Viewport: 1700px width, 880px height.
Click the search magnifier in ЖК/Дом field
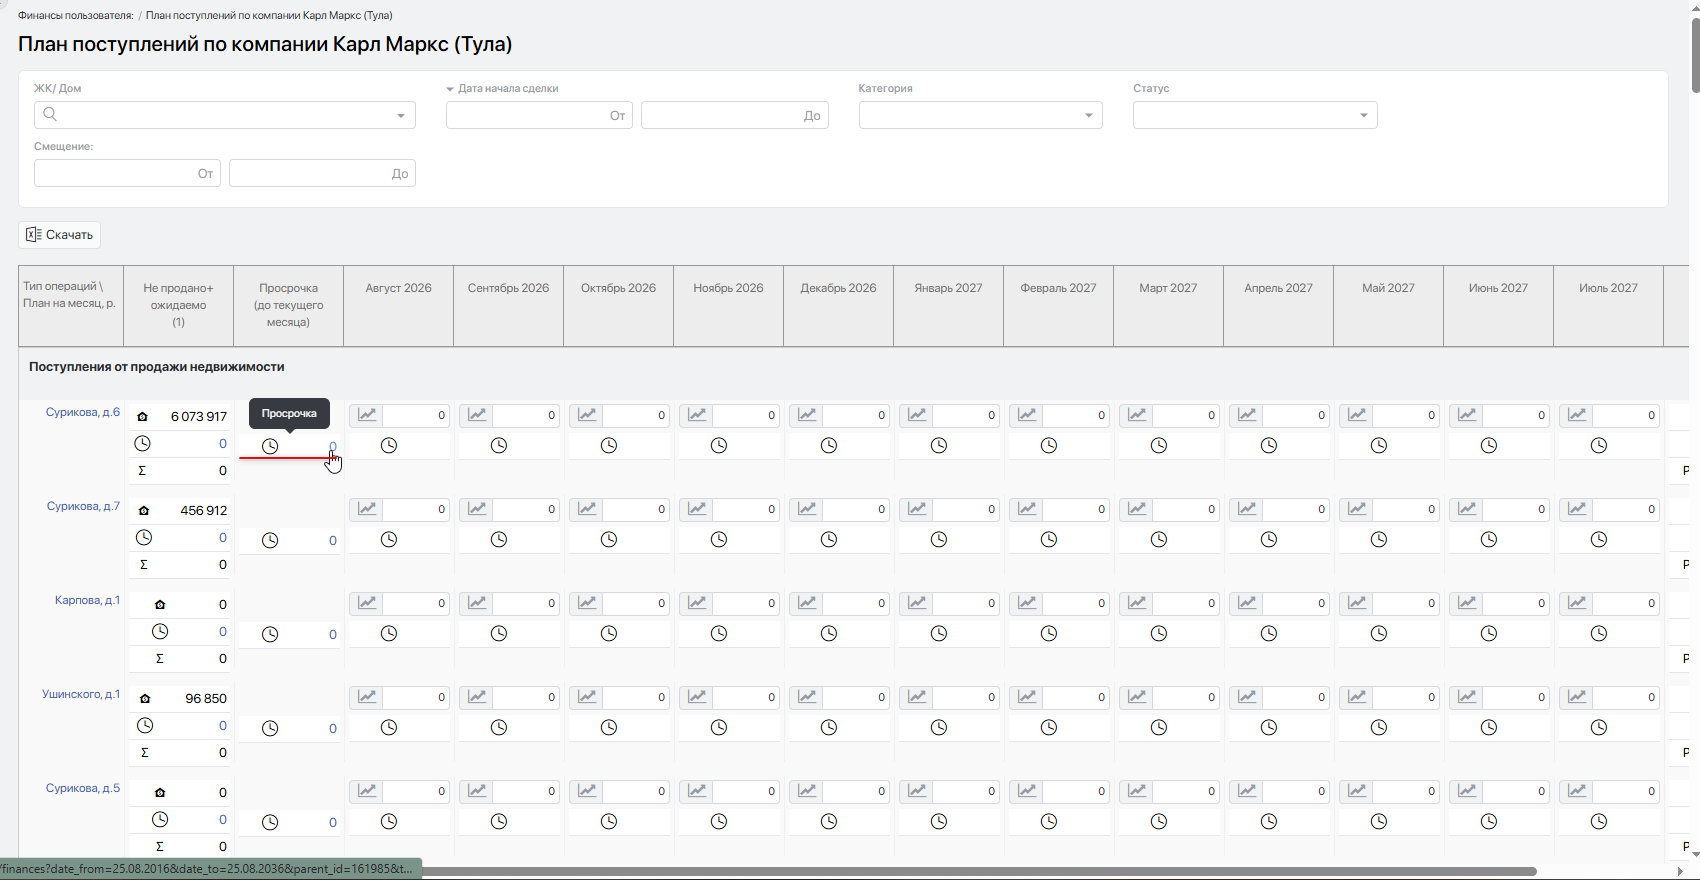click(50, 114)
